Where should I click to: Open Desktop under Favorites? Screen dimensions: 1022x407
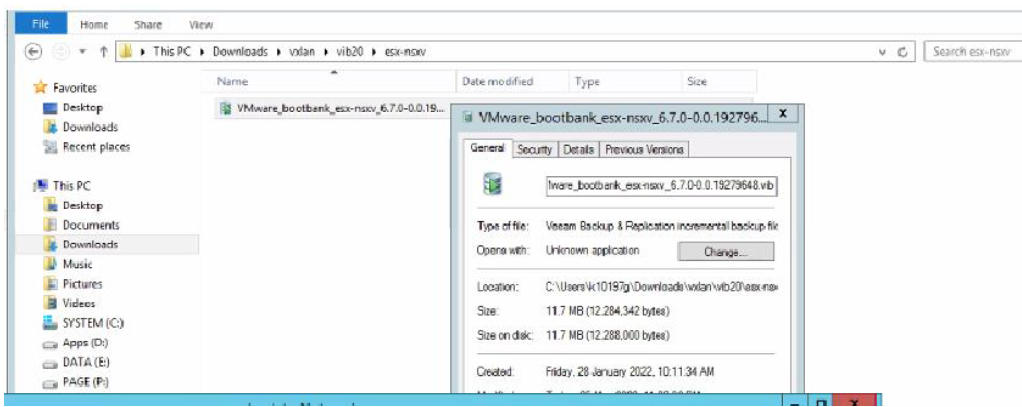tap(83, 108)
